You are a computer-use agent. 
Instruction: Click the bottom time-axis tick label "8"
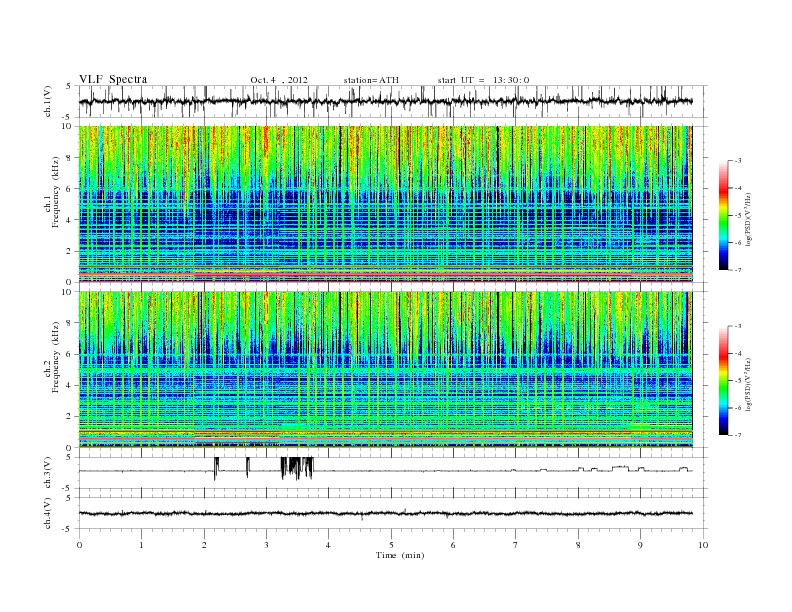(x=578, y=545)
